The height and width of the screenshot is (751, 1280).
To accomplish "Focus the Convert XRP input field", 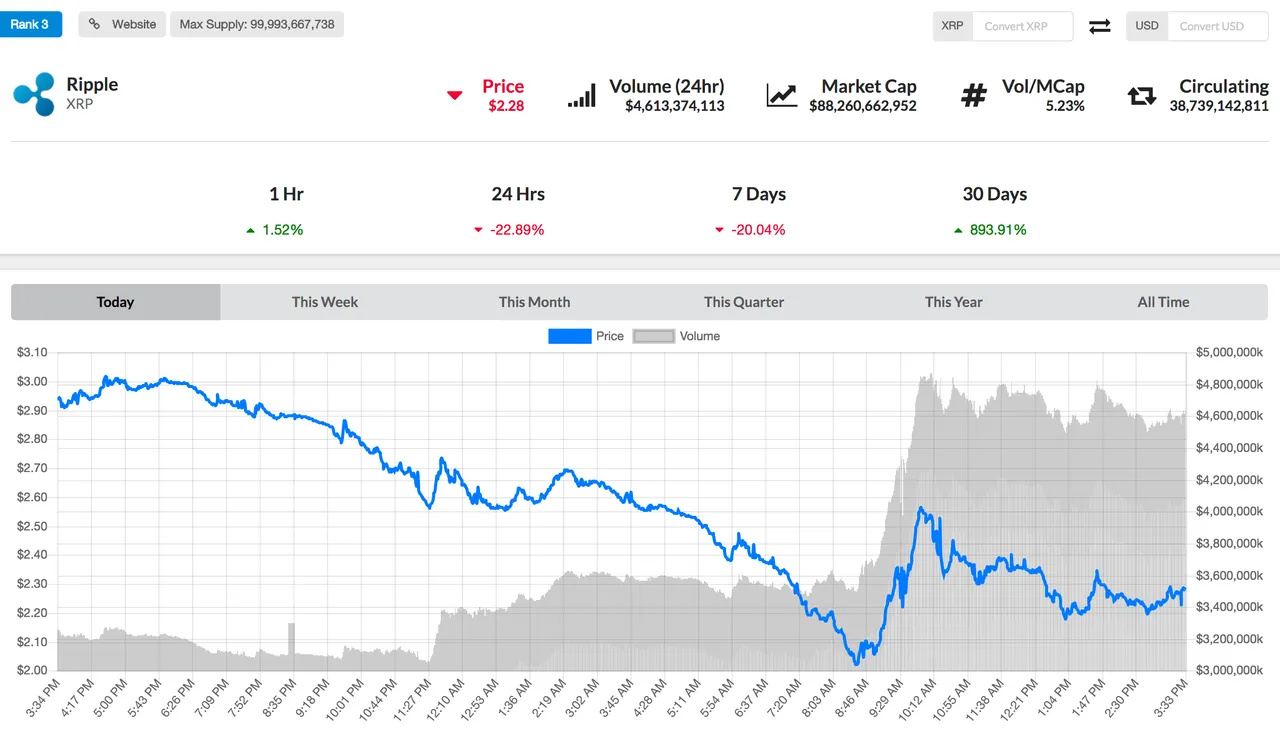I will [1022, 26].
